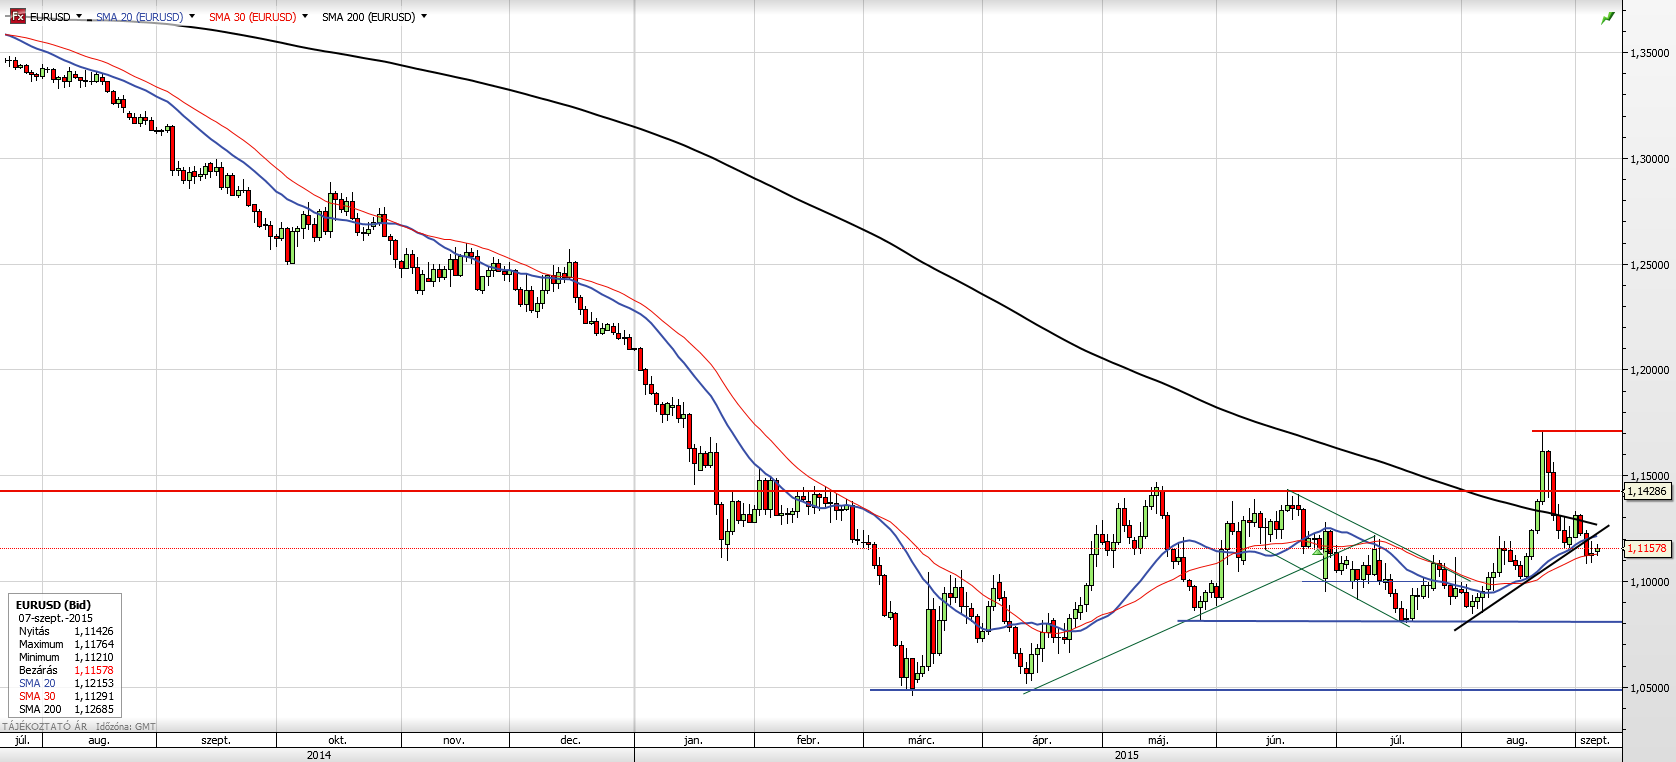Click the Nyitás value 1,11426
Viewport: 1676px width, 762px height.
pos(94,631)
